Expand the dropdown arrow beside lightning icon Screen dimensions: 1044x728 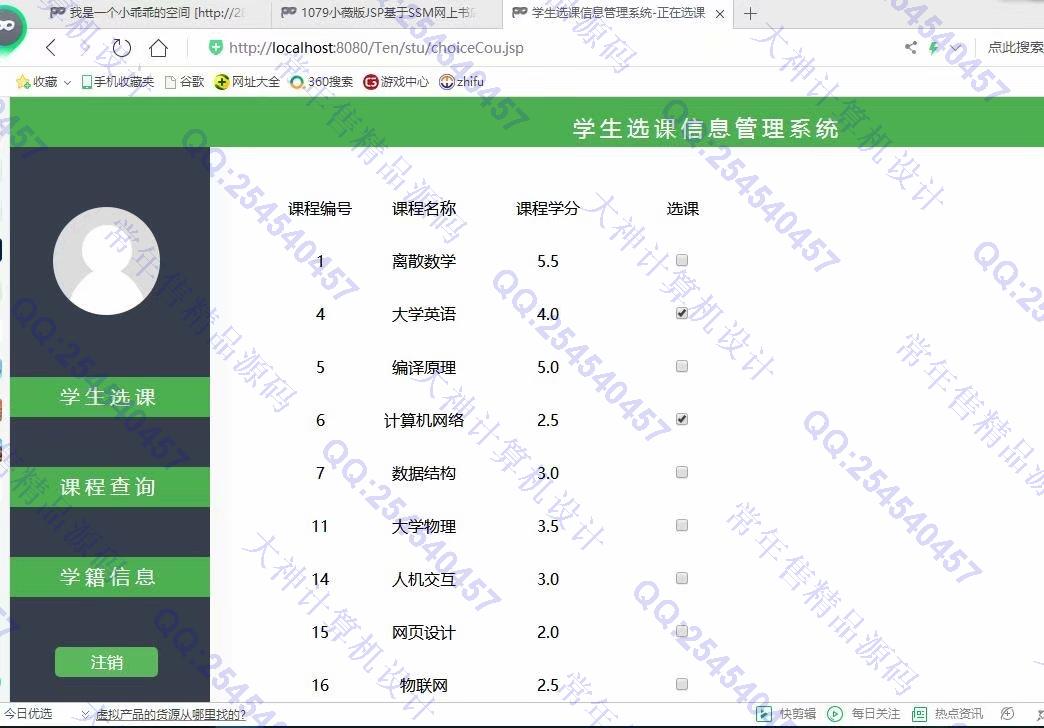tap(956, 48)
